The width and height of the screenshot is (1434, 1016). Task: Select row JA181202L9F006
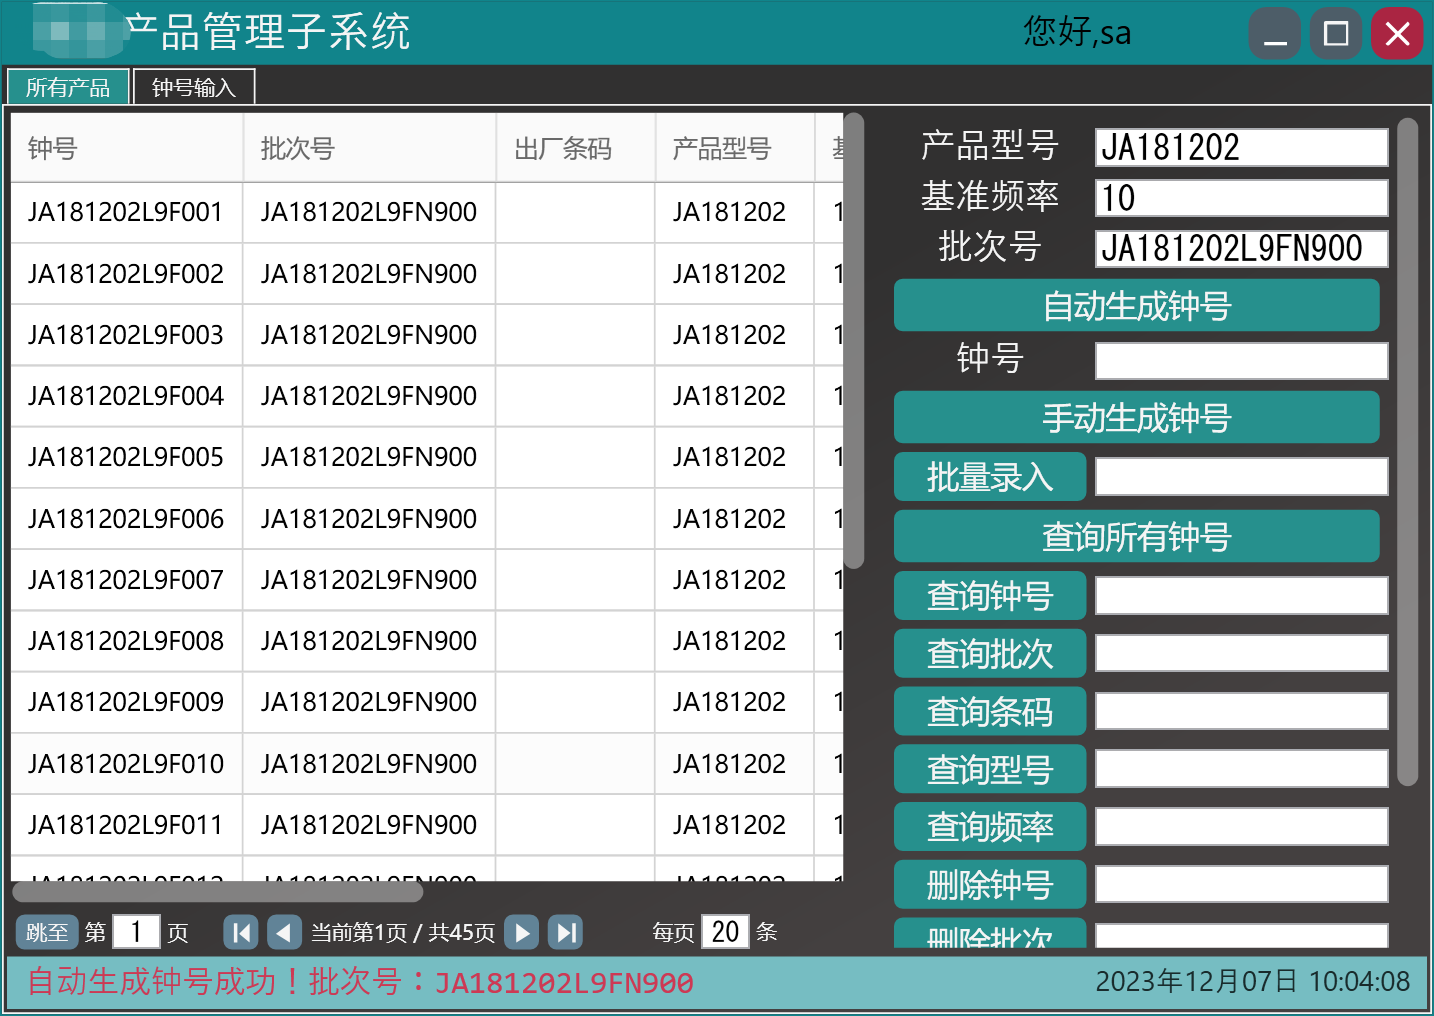point(427,519)
